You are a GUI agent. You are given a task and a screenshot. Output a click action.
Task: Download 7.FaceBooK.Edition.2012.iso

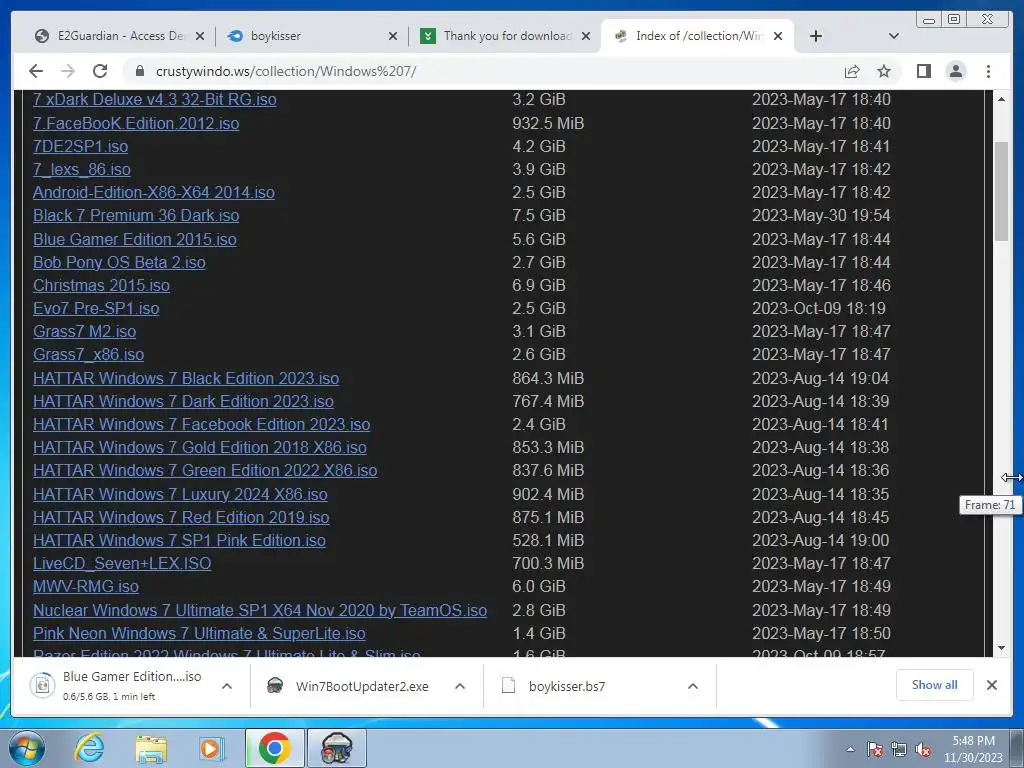coord(136,123)
